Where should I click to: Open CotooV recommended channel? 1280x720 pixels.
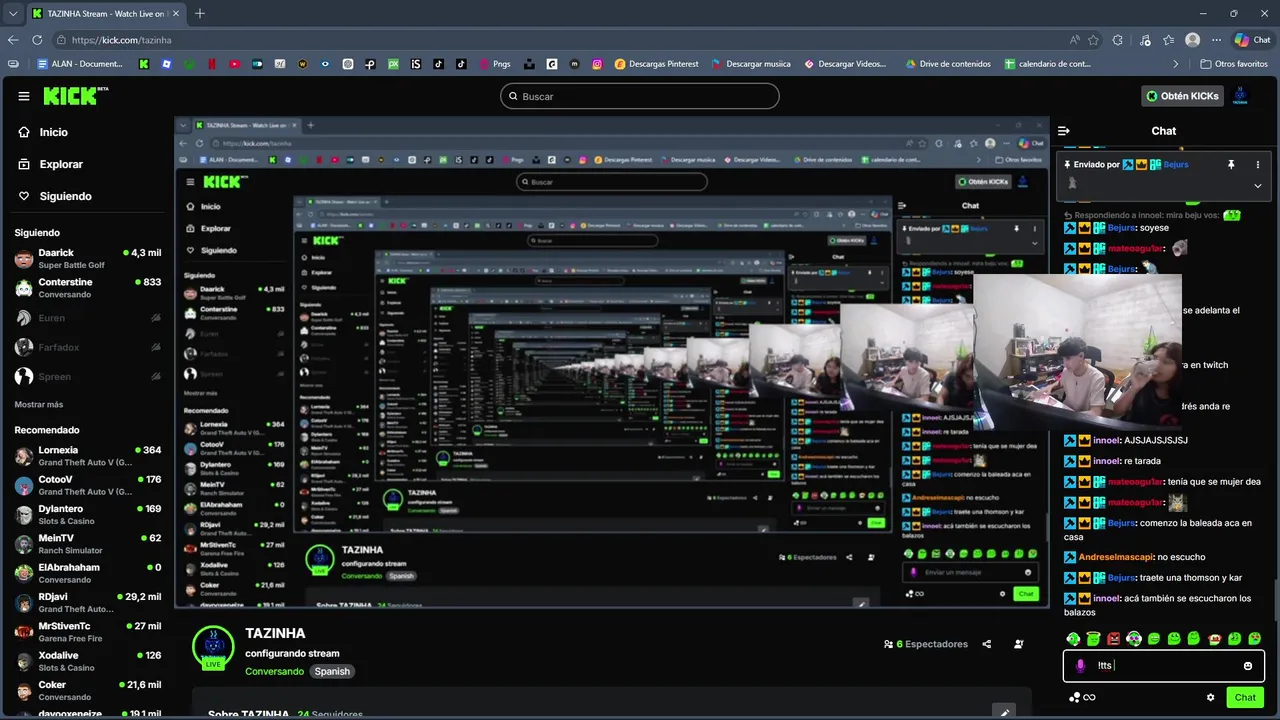(x=87, y=485)
